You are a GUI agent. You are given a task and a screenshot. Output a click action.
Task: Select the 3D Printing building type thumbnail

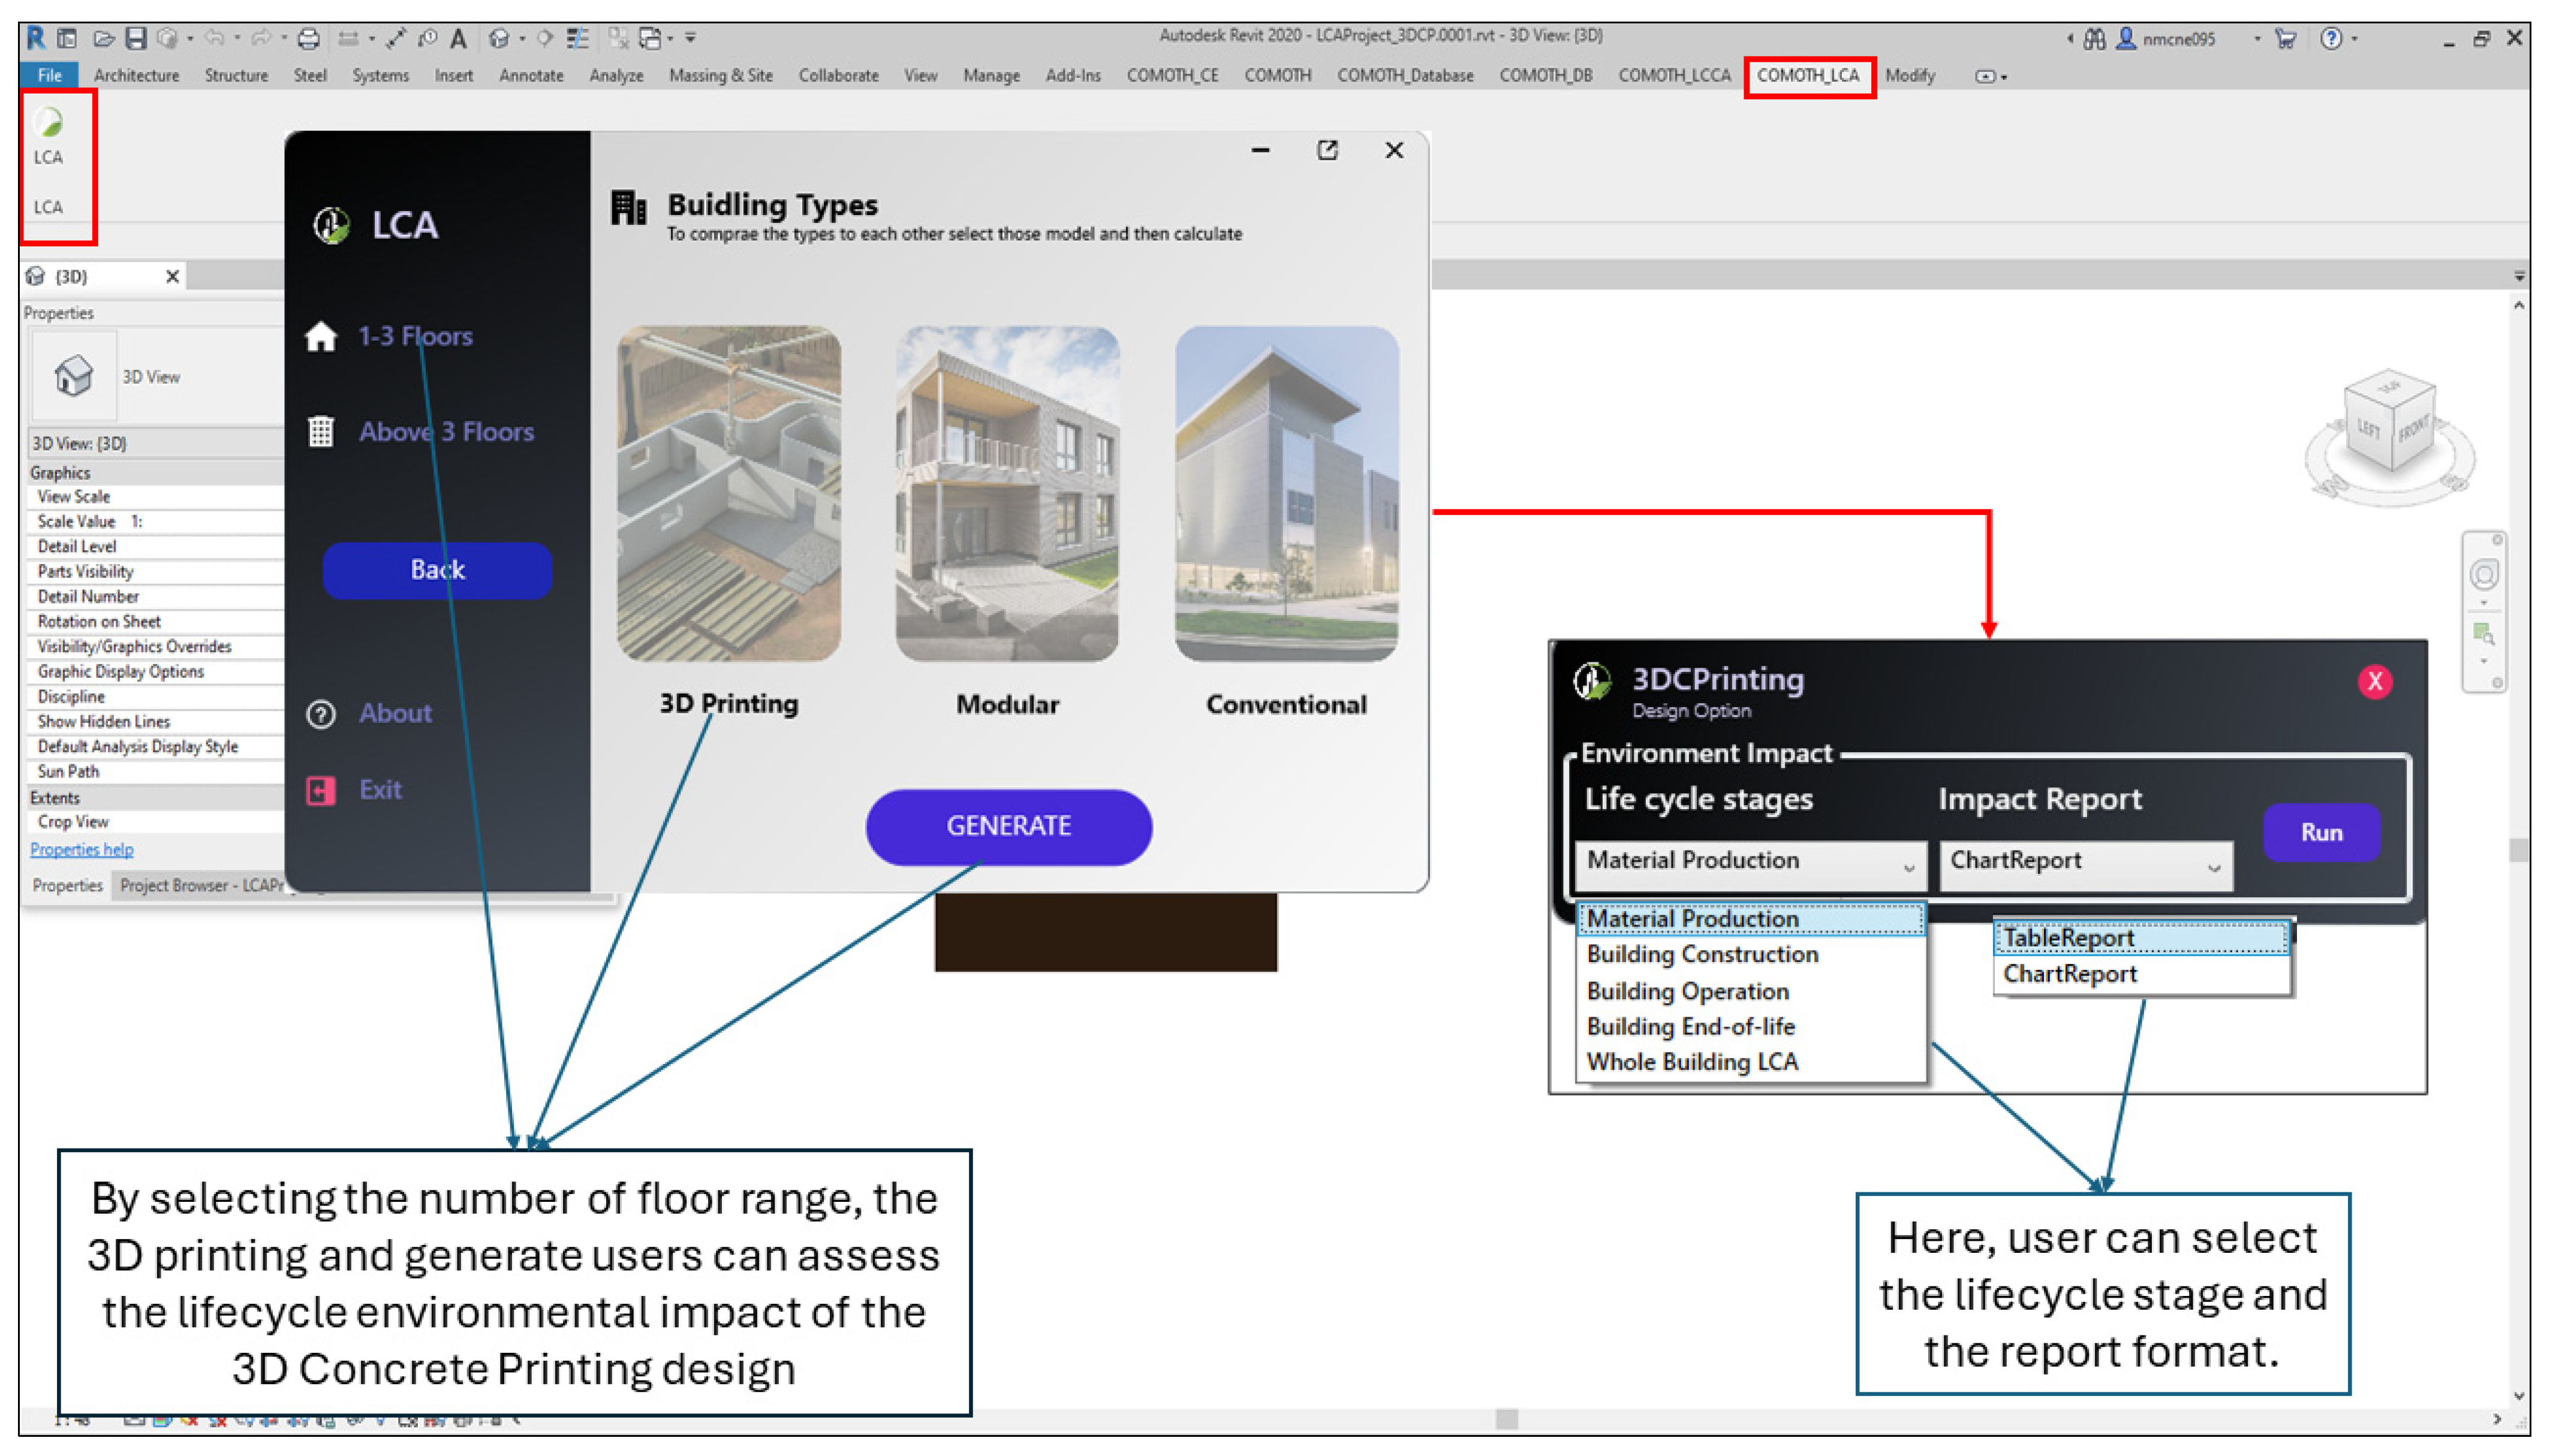tap(729, 494)
